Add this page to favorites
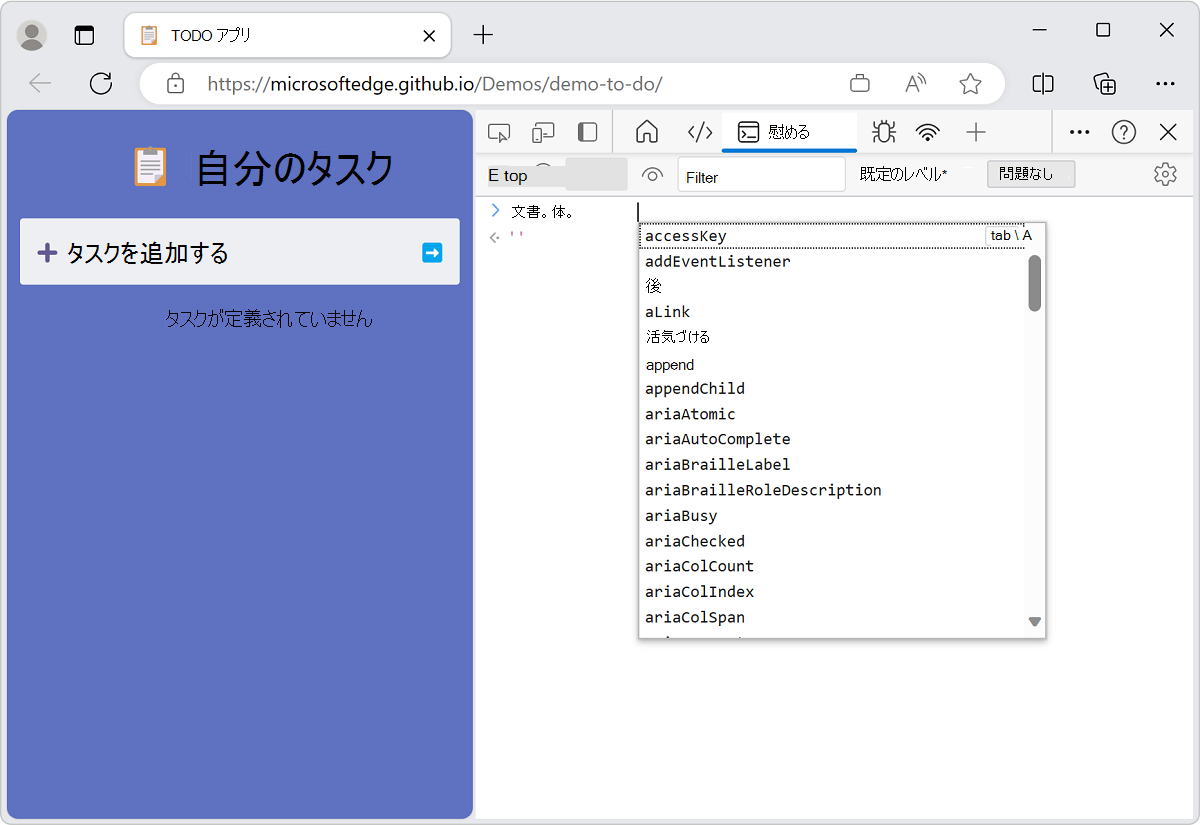The width and height of the screenshot is (1200, 825). tap(971, 84)
